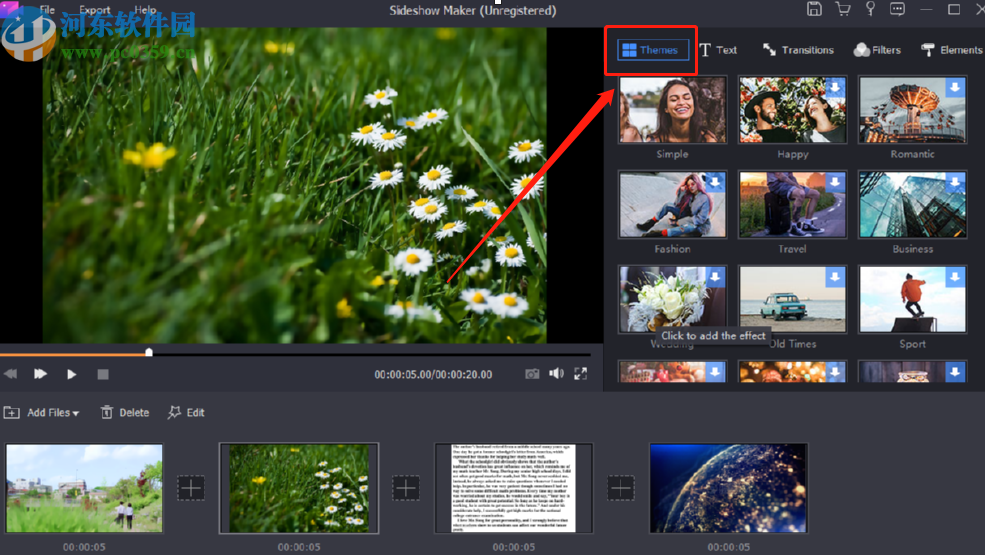Select the park scene clip in timeline
The width and height of the screenshot is (985, 555).
click(84, 488)
